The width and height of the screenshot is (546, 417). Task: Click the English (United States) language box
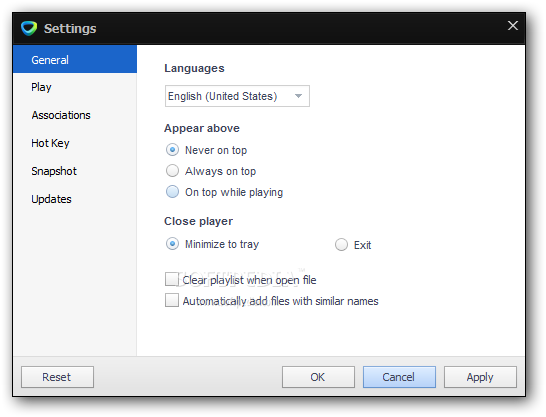pyautogui.click(x=237, y=96)
